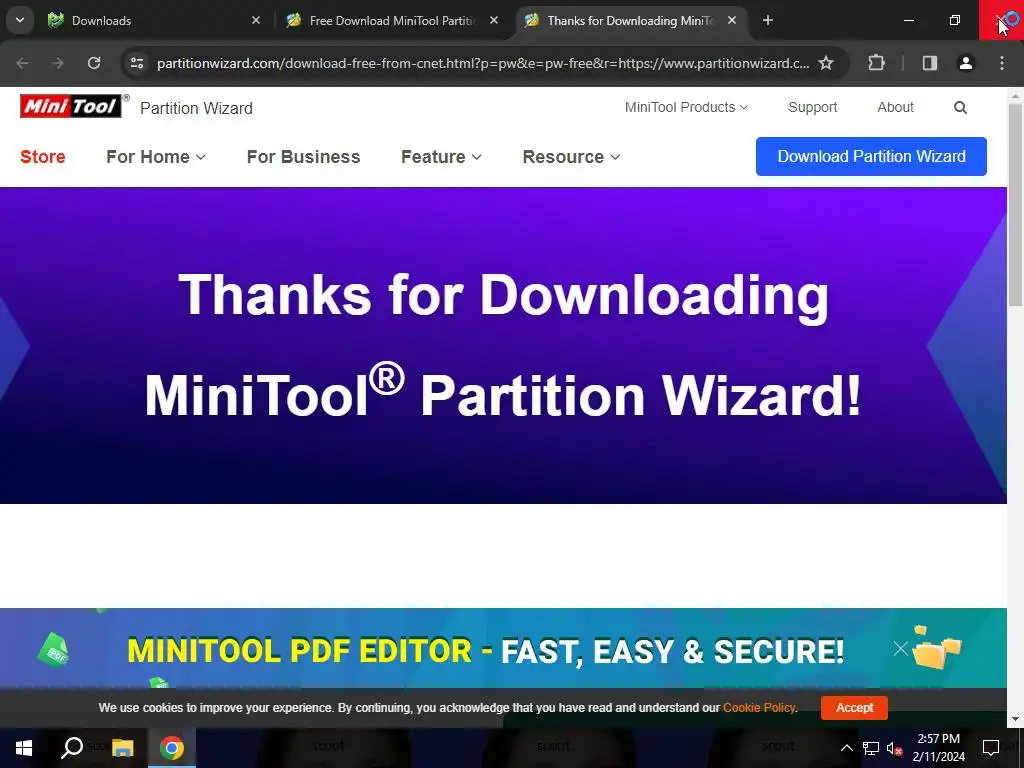Close the Free Download MiniTool Partition tab
The height and width of the screenshot is (768, 1024).
click(494, 21)
